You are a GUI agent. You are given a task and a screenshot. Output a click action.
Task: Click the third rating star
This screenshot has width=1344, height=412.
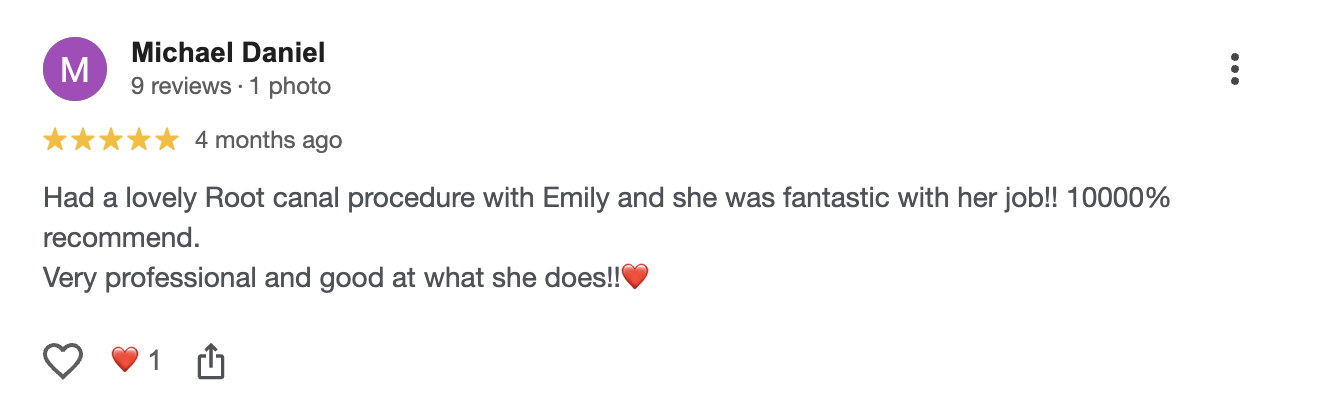click(x=110, y=140)
